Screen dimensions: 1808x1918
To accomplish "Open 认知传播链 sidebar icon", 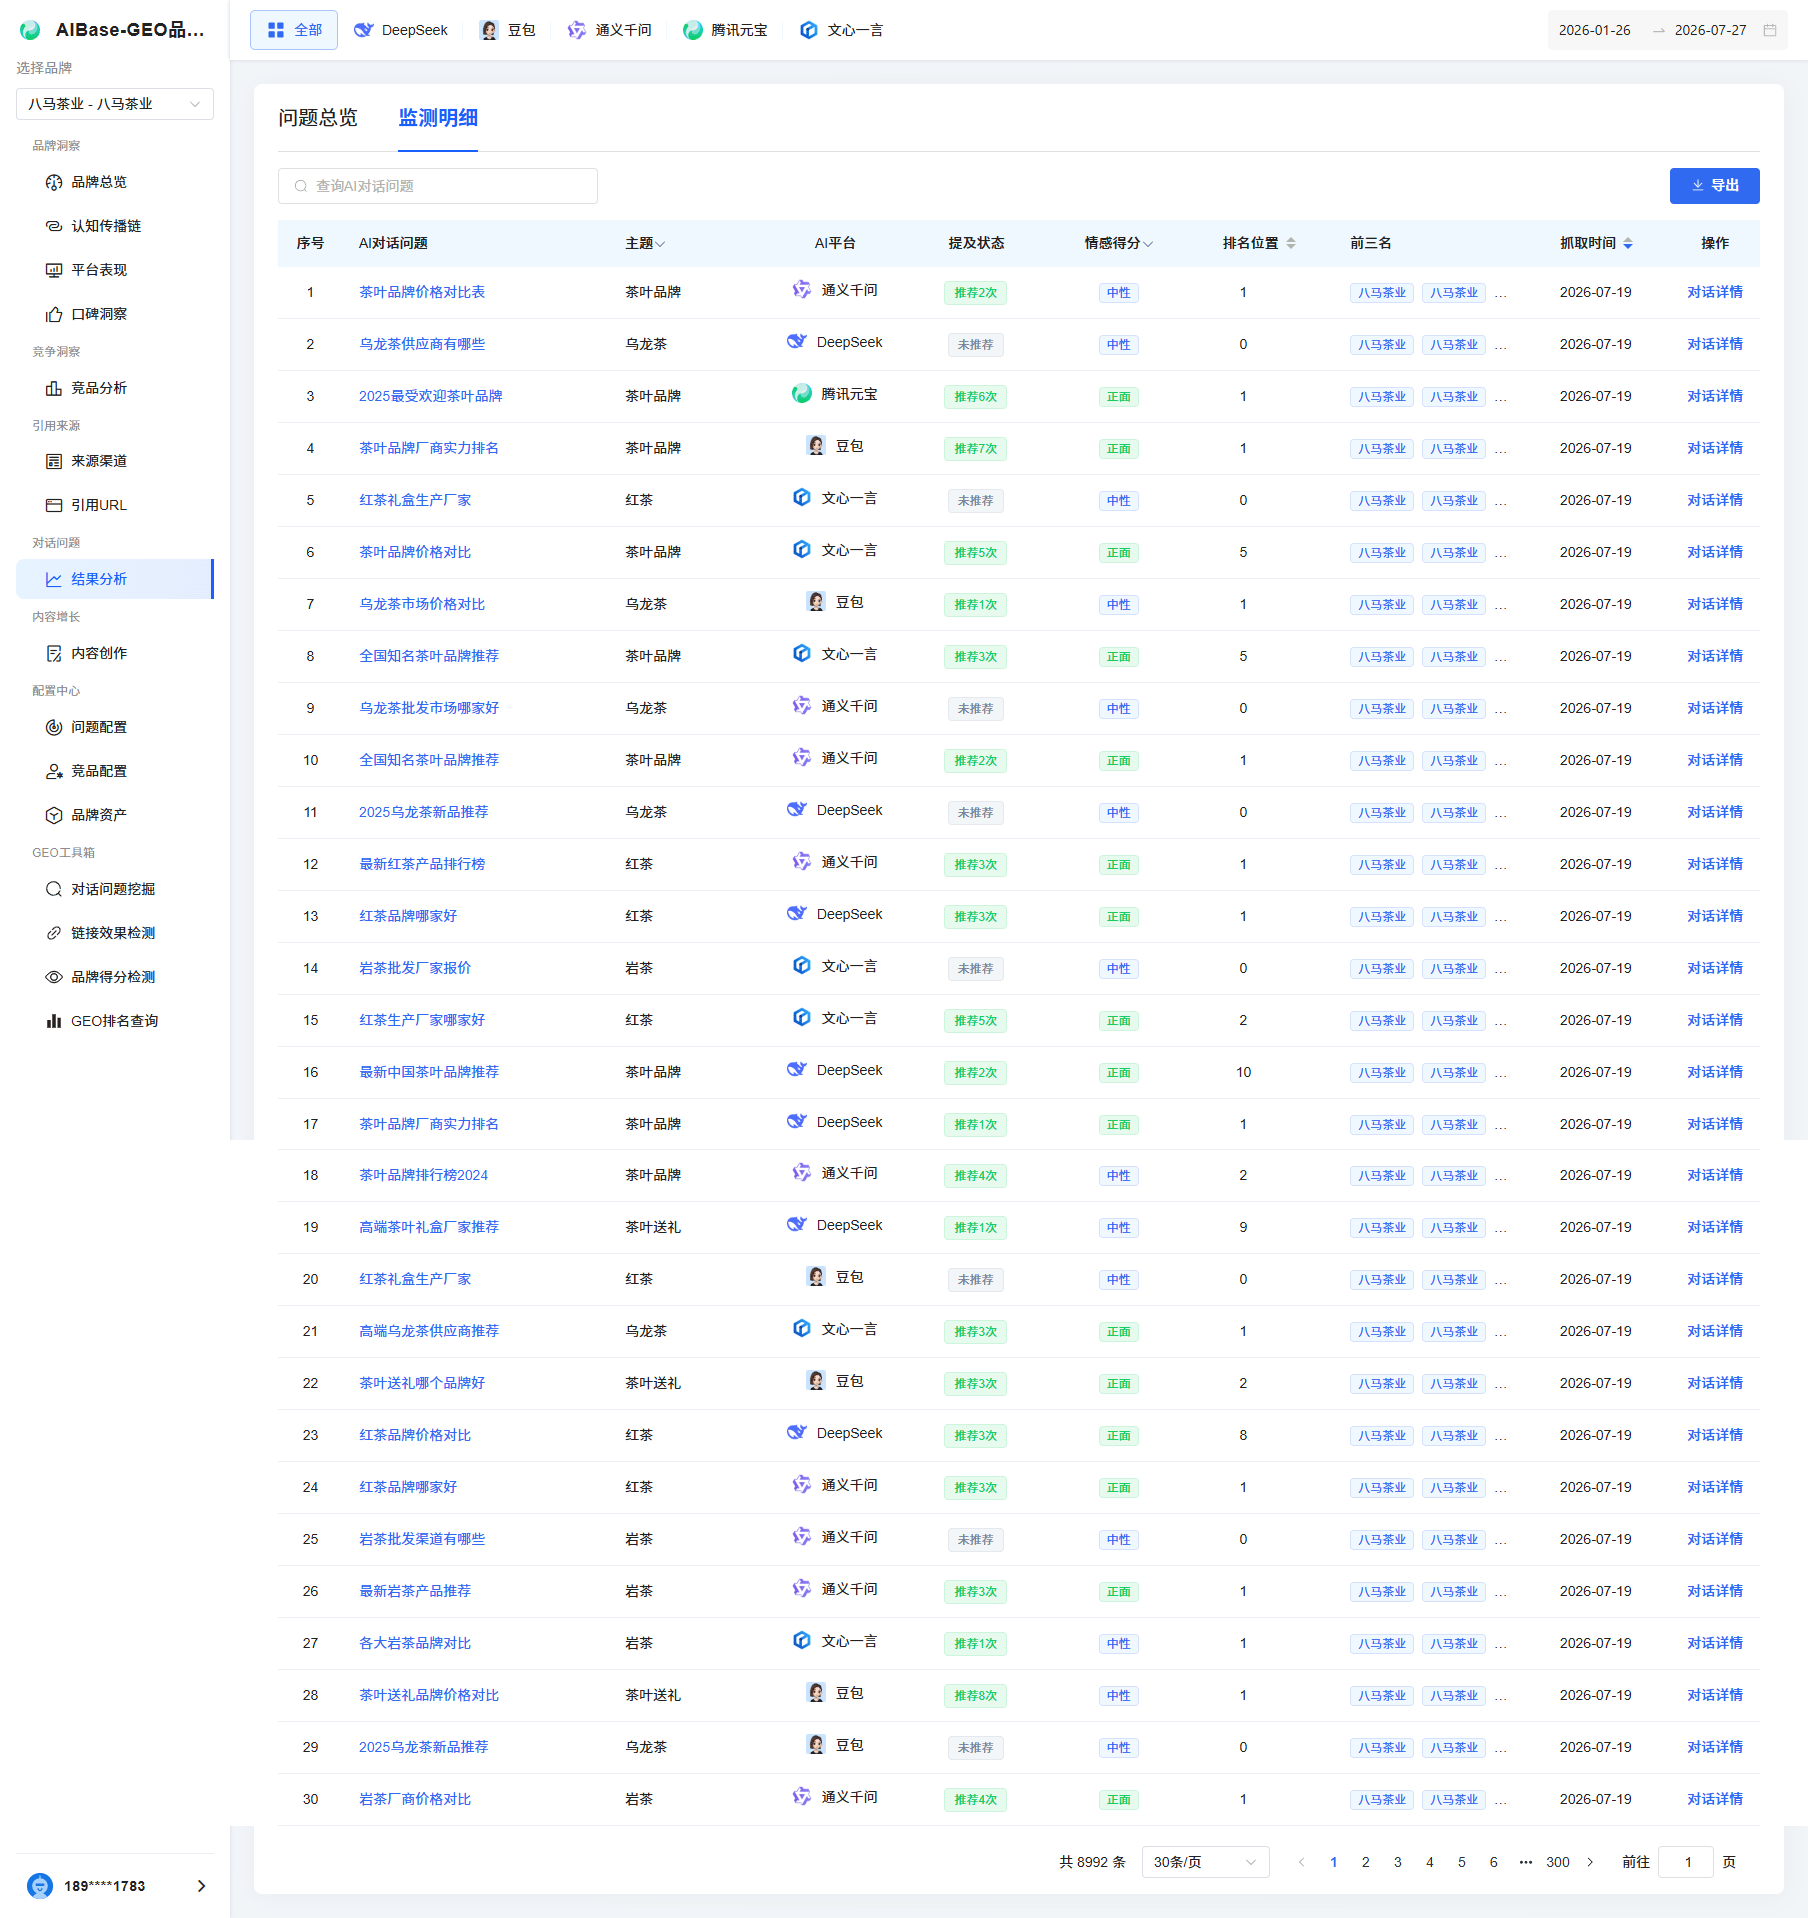I will (54, 226).
